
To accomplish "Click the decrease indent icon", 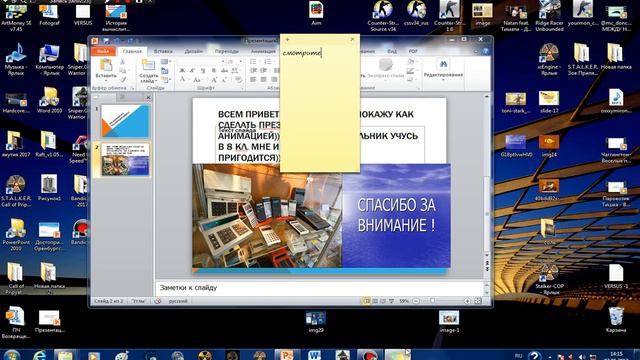I will (x=253, y=71).
